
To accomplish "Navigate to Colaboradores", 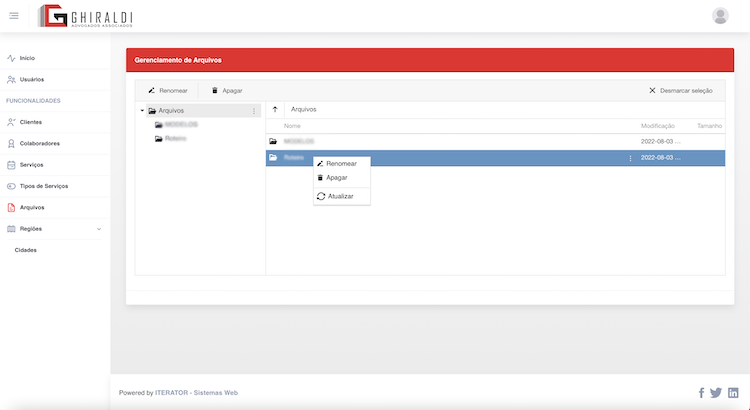I will click(x=40, y=144).
